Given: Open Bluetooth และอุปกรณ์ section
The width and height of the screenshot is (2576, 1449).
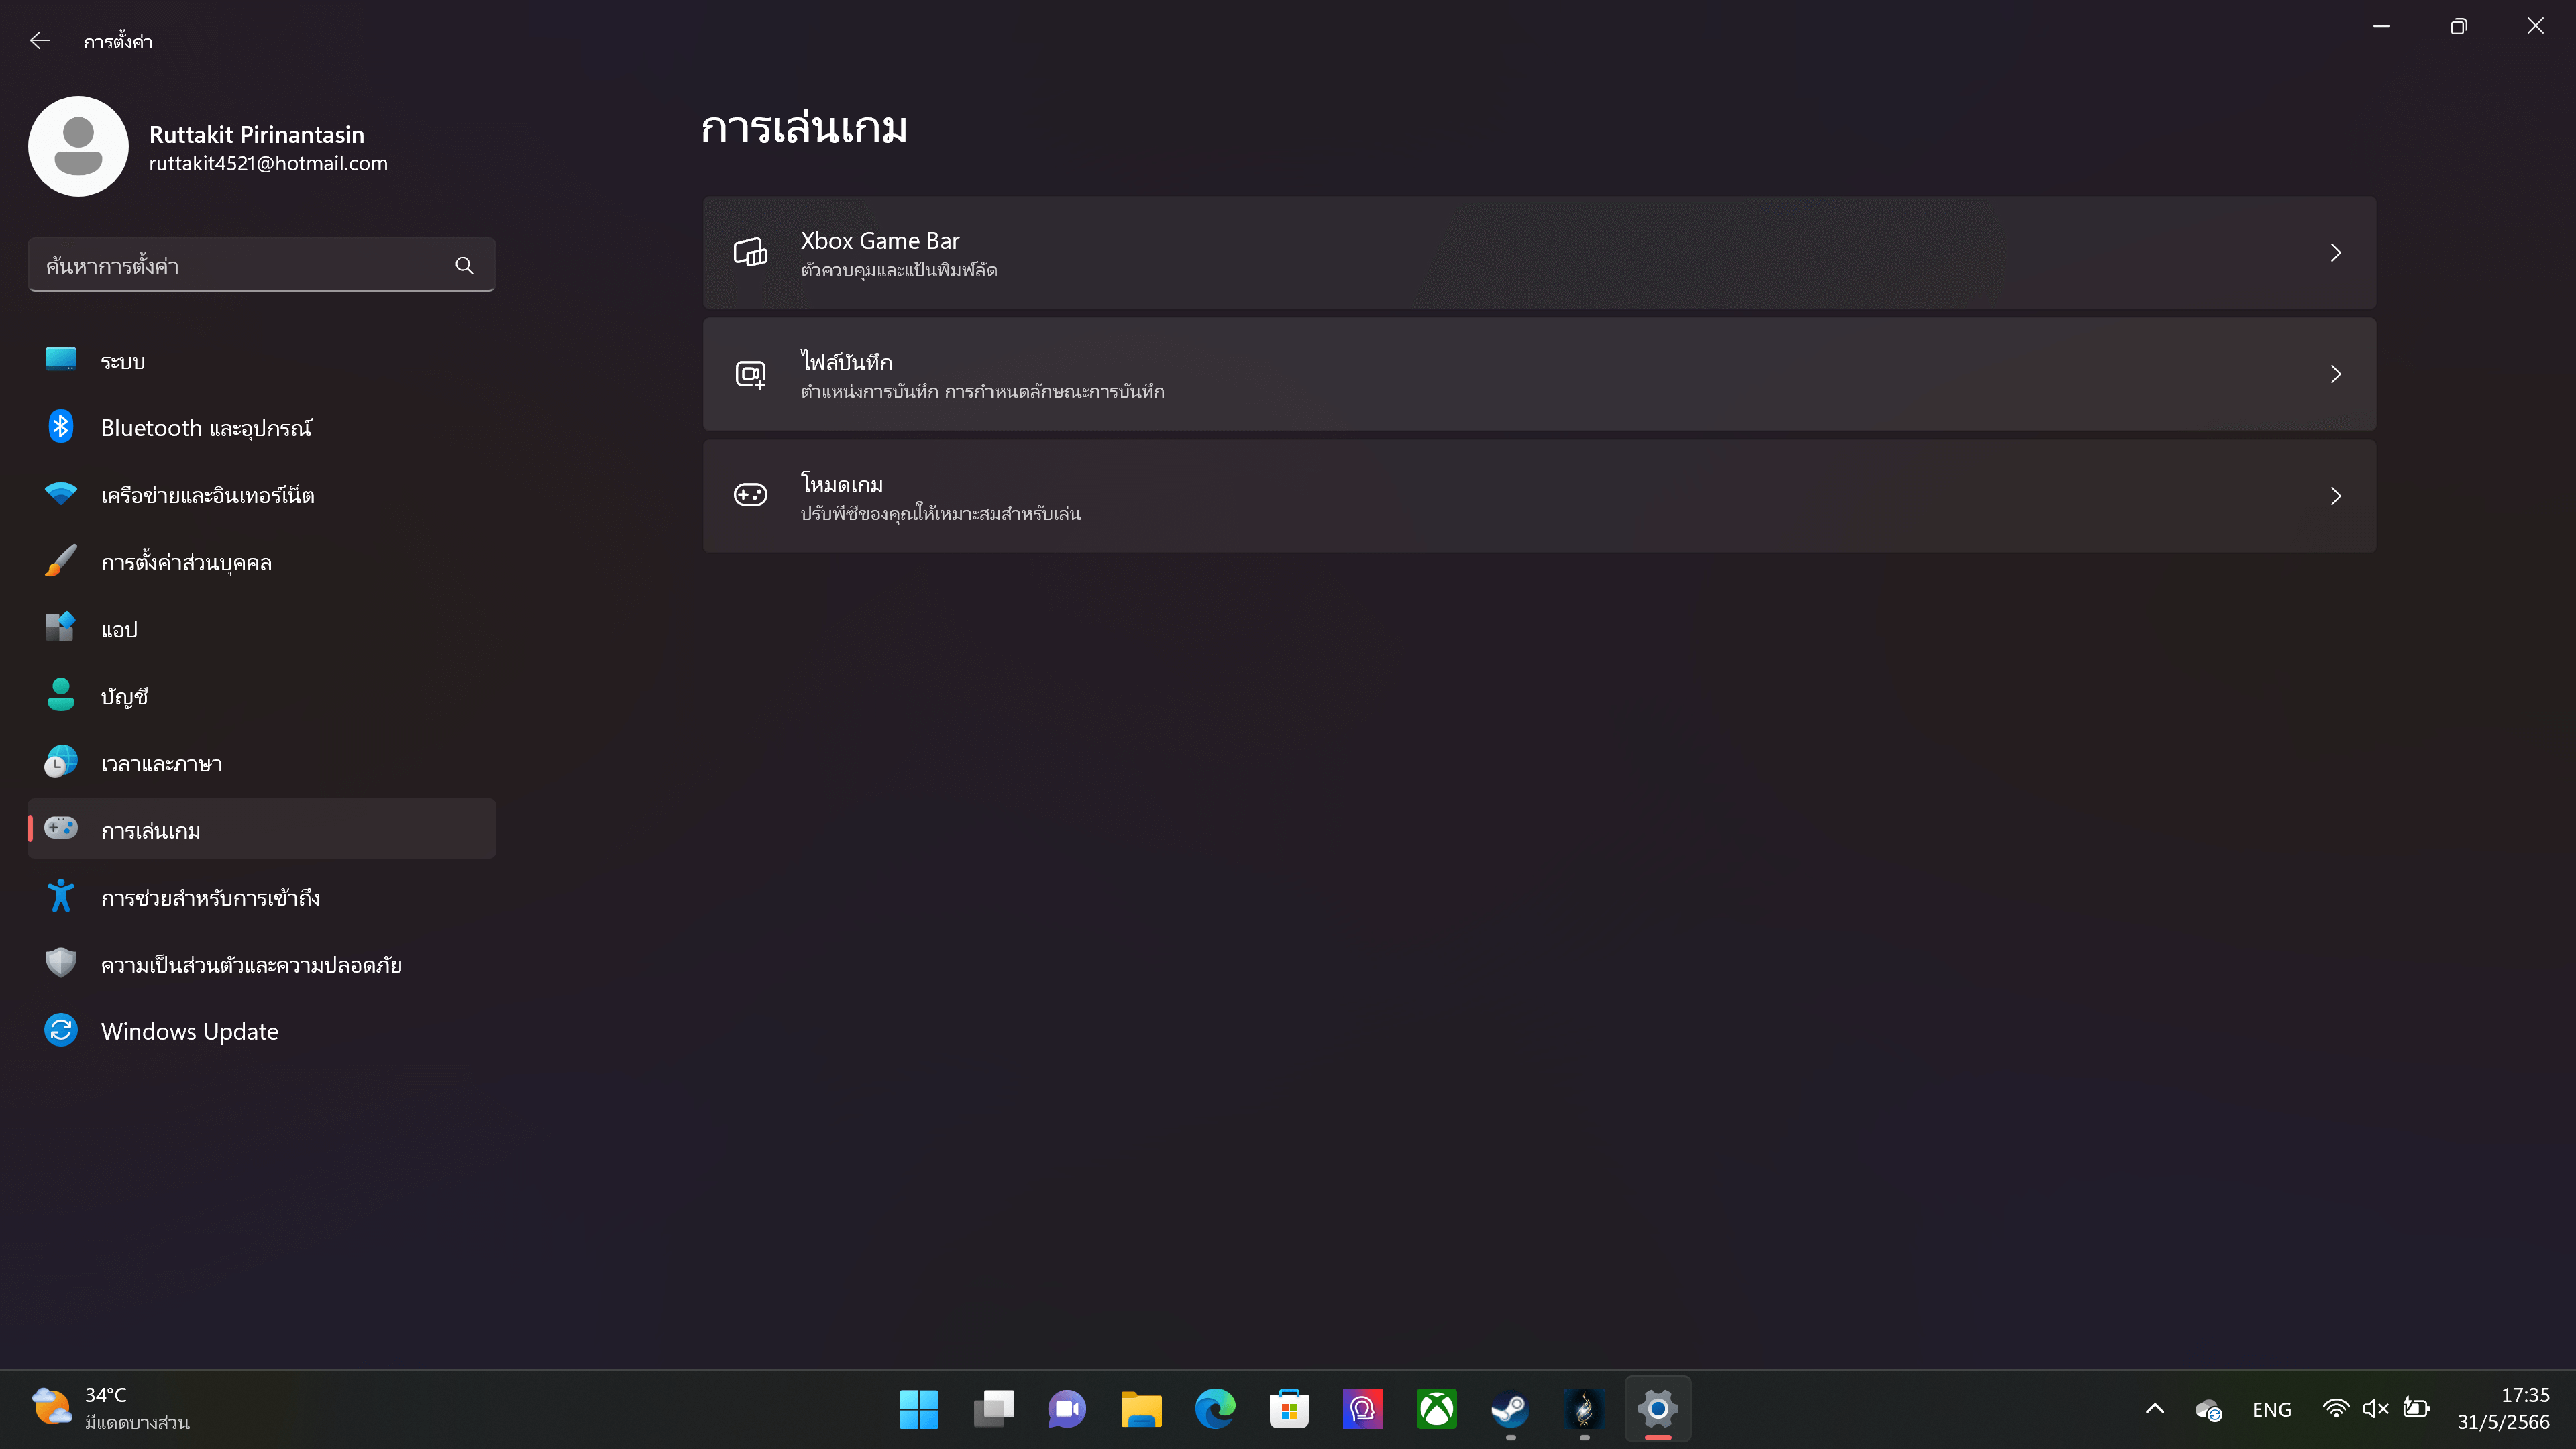Looking at the screenshot, I should point(262,427).
